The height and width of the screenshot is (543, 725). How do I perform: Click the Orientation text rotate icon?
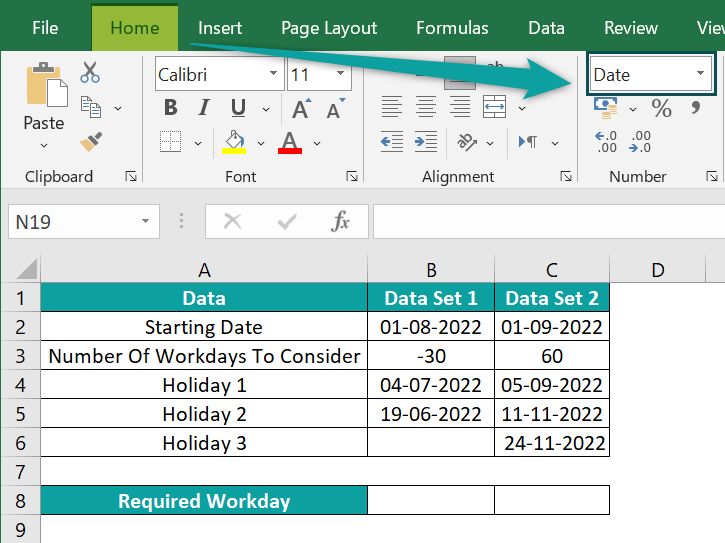point(467,142)
